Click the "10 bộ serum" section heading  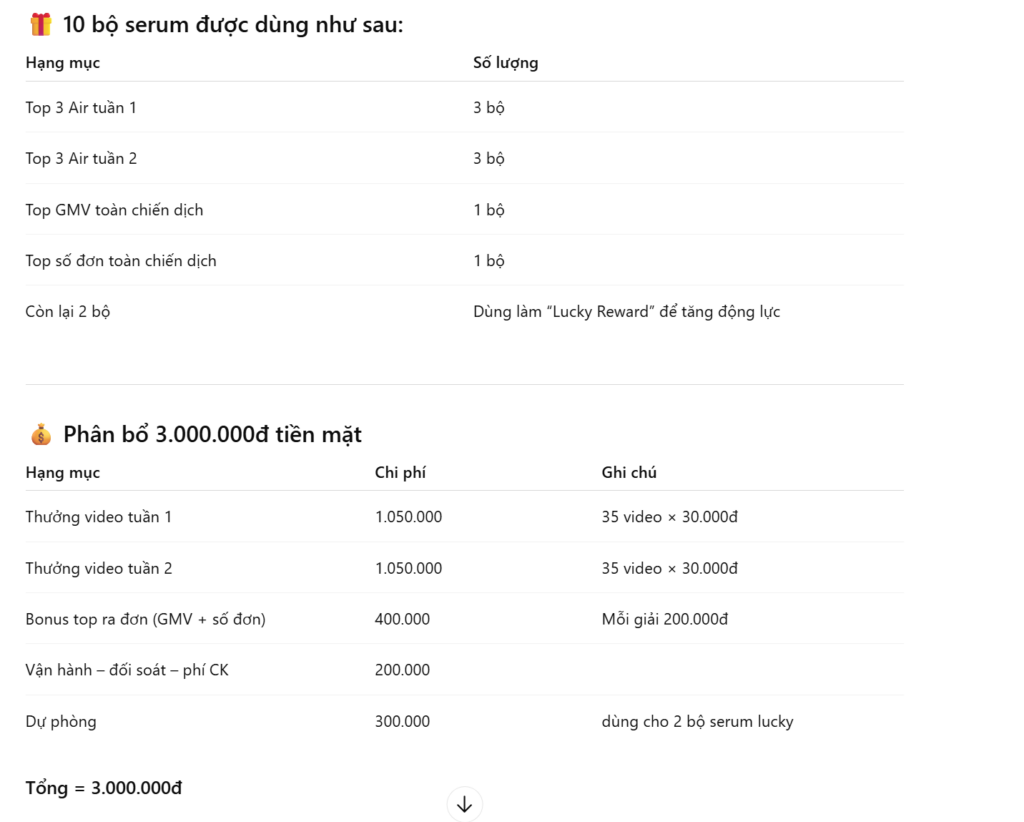(232, 25)
